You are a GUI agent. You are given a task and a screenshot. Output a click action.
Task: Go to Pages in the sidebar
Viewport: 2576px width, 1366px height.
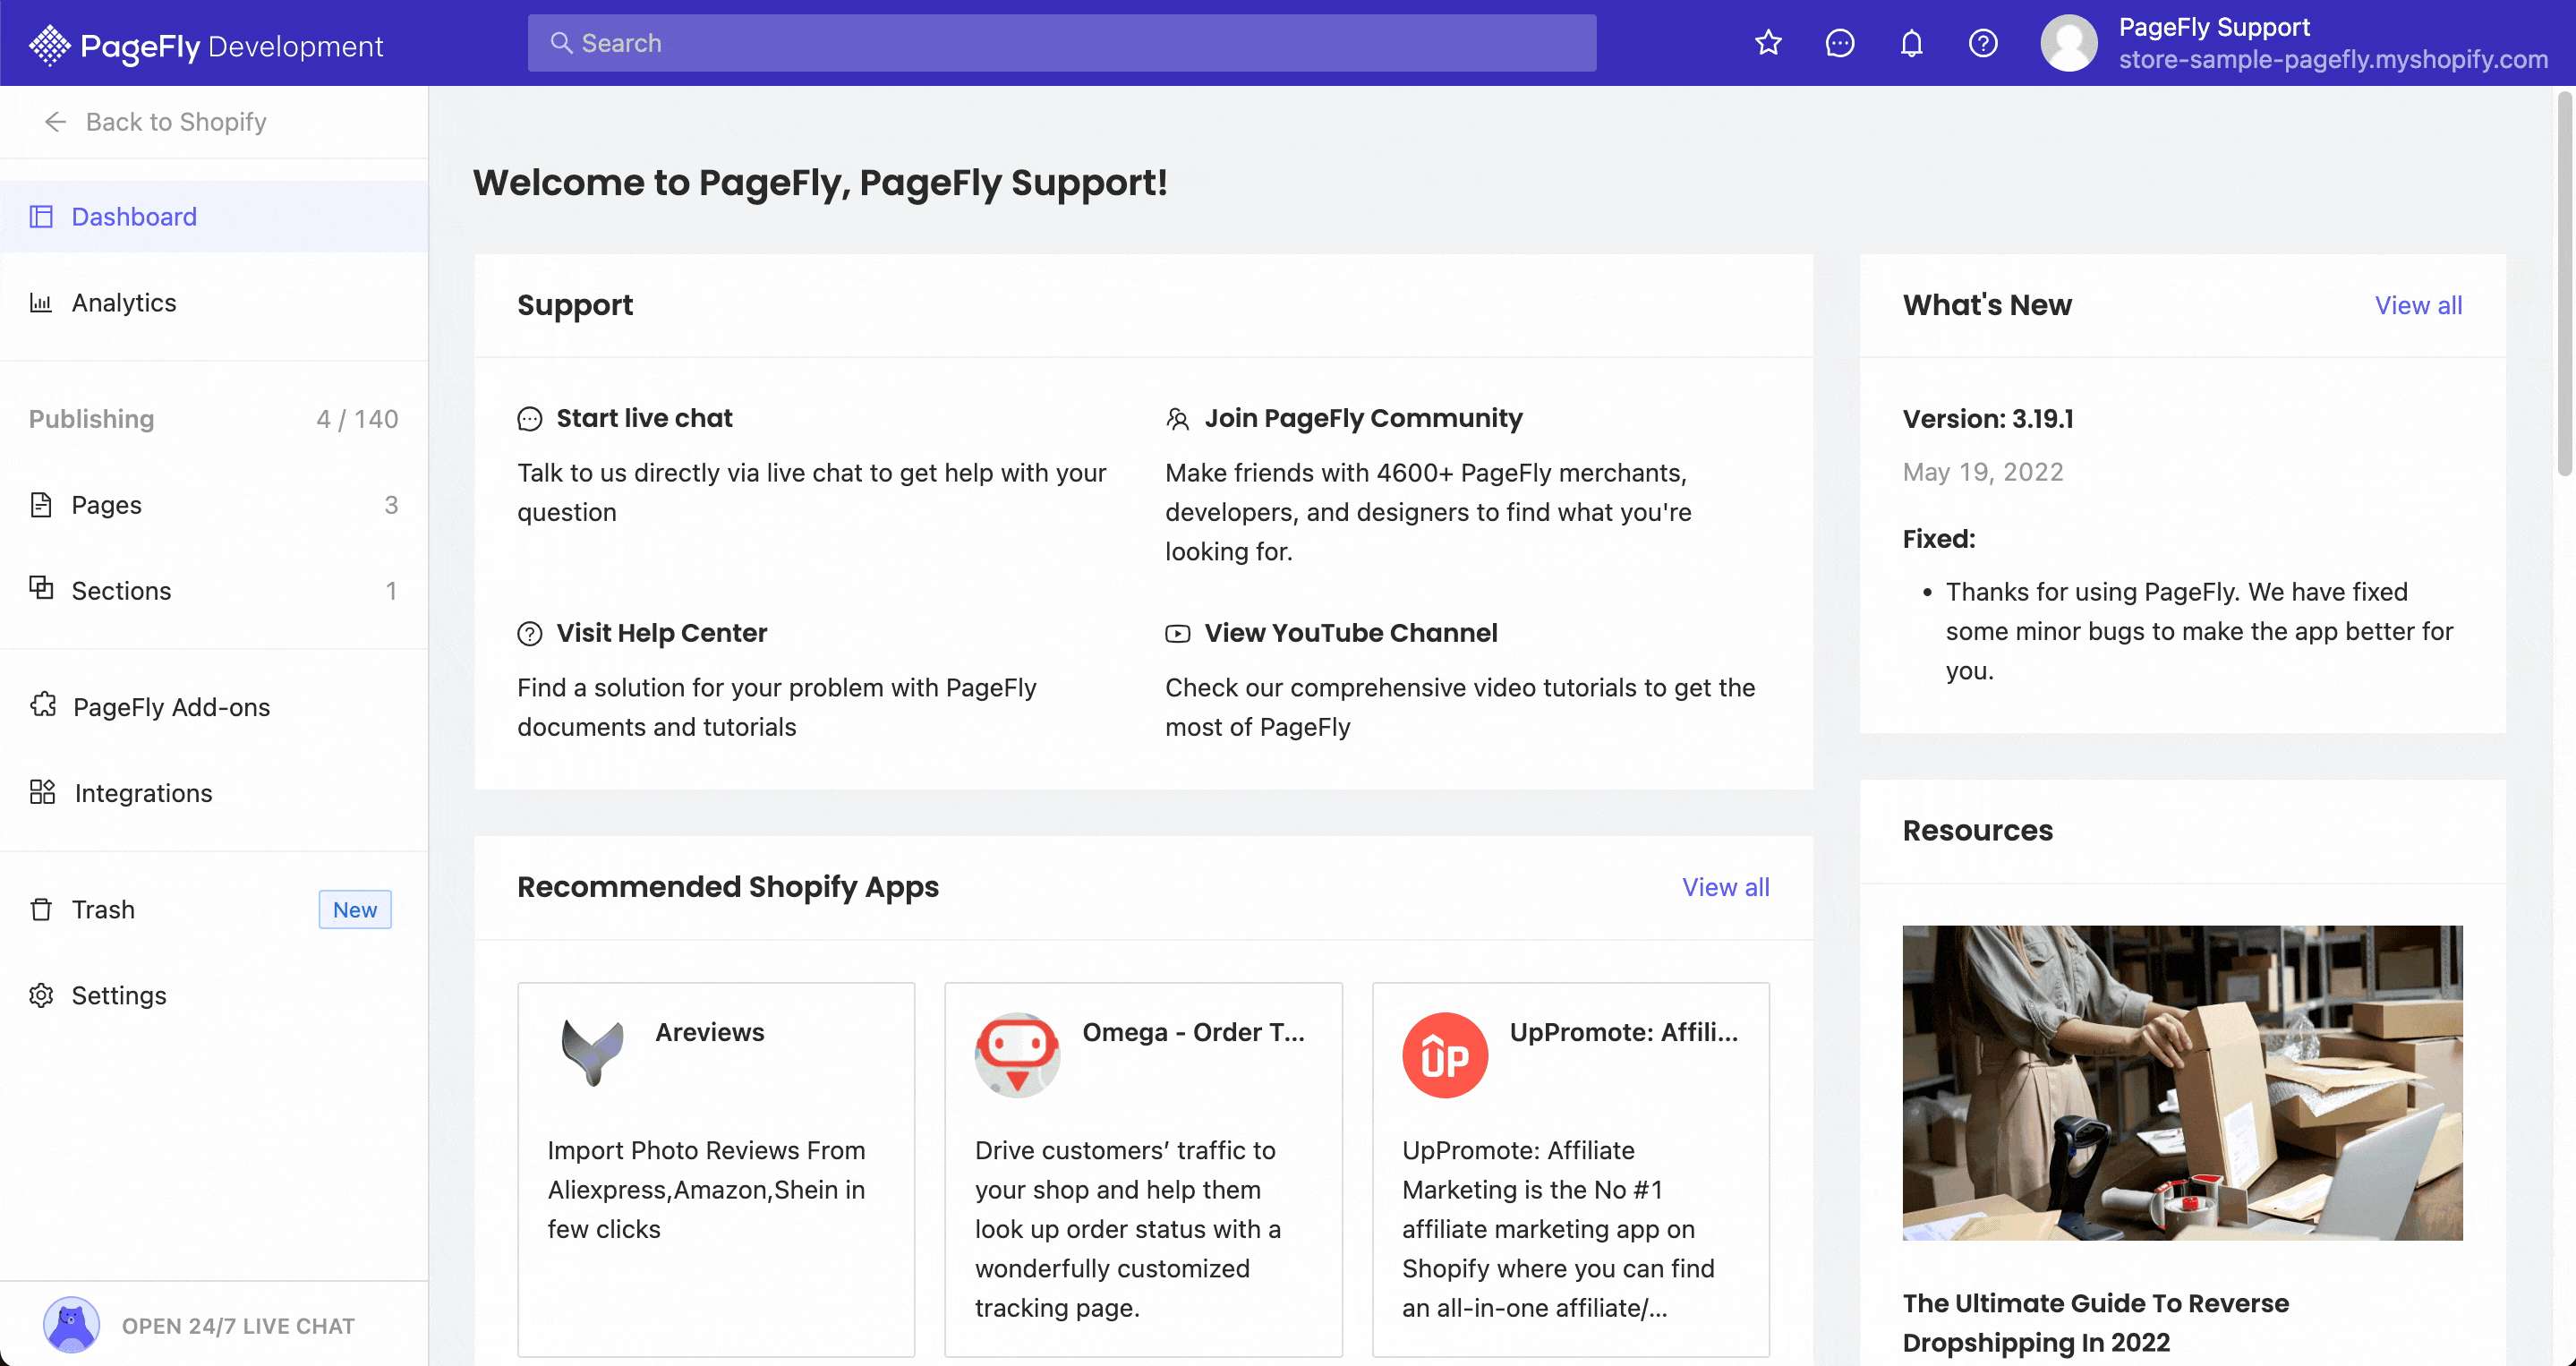(x=214, y=505)
